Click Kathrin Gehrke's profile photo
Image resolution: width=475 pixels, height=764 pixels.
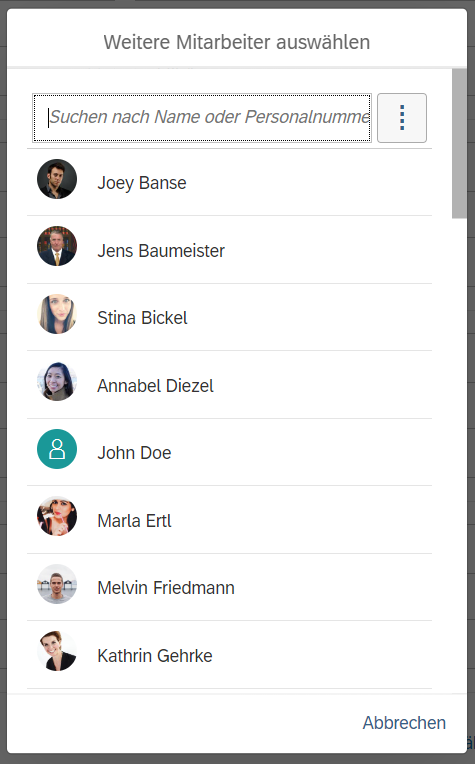click(x=57, y=651)
